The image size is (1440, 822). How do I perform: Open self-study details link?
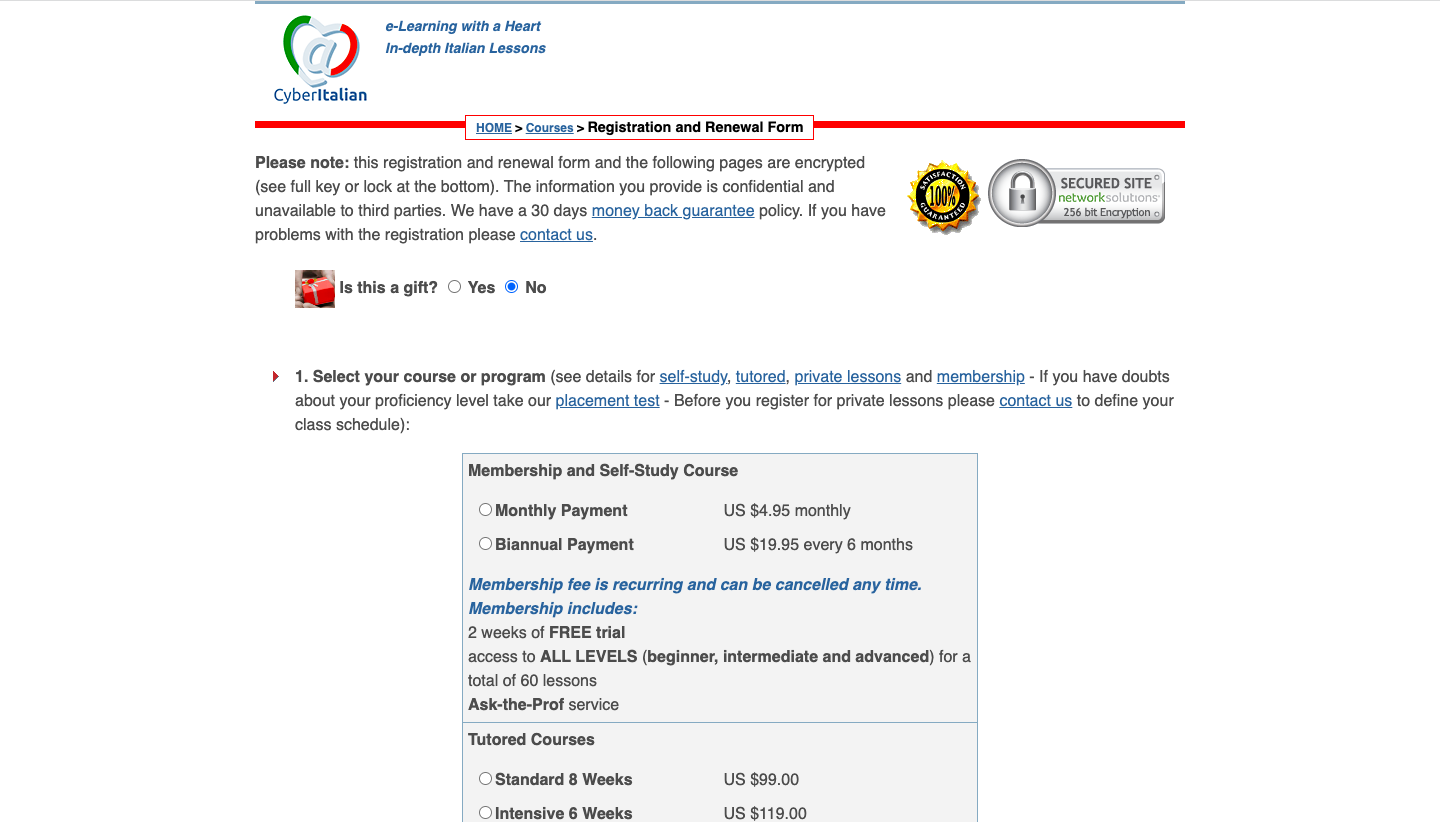coord(693,377)
